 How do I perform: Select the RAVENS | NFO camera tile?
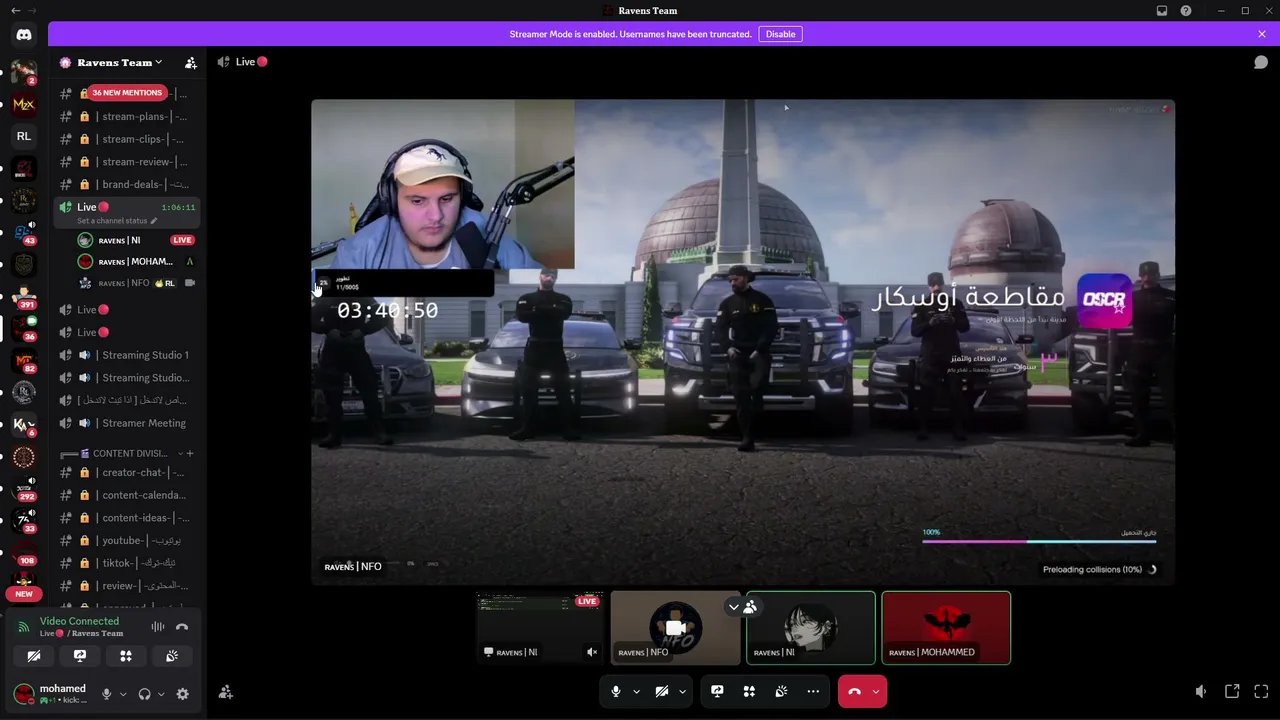[x=675, y=628]
